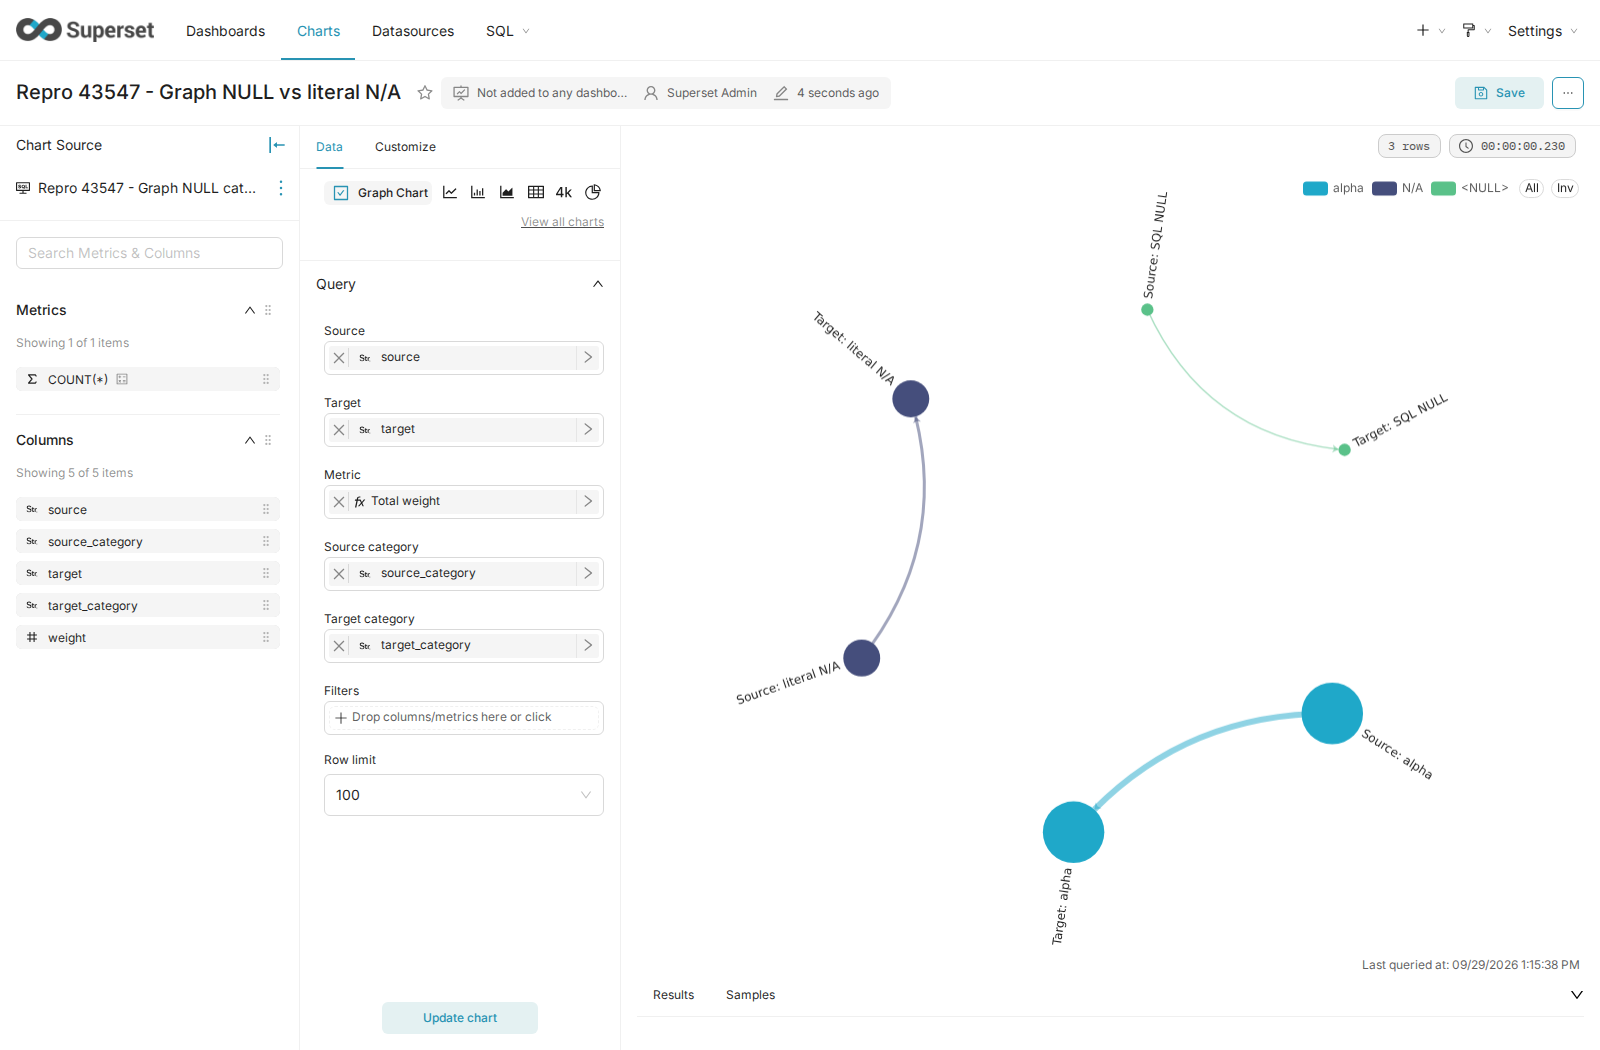Favorite the chart with star icon
The image size is (1600, 1050).
pos(425,93)
